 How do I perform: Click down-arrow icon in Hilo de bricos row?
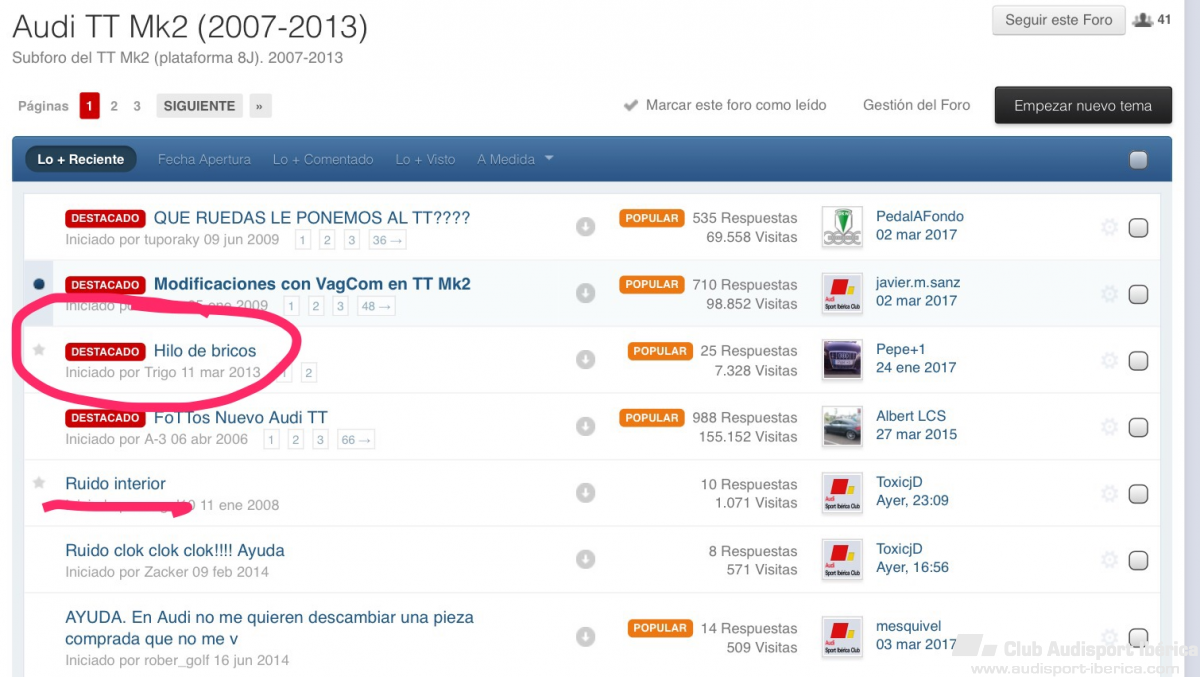click(x=586, y=359)
